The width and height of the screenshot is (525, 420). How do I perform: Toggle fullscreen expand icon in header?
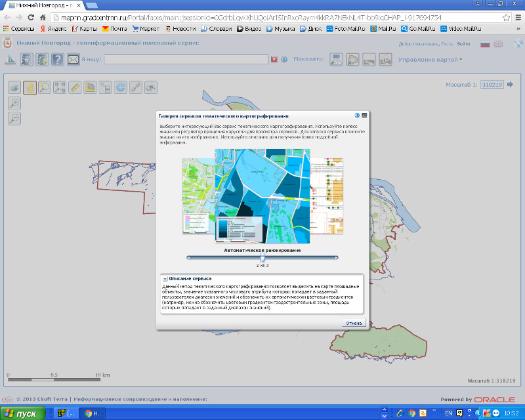tap(518, 44)
